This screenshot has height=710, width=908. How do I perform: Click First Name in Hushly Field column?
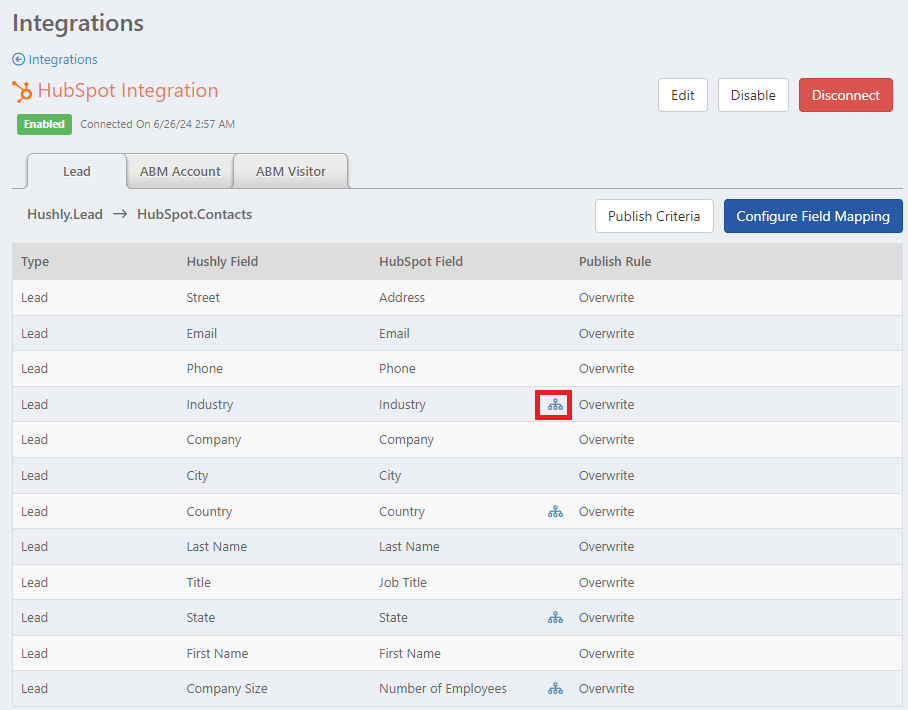(x=217, y=653)
